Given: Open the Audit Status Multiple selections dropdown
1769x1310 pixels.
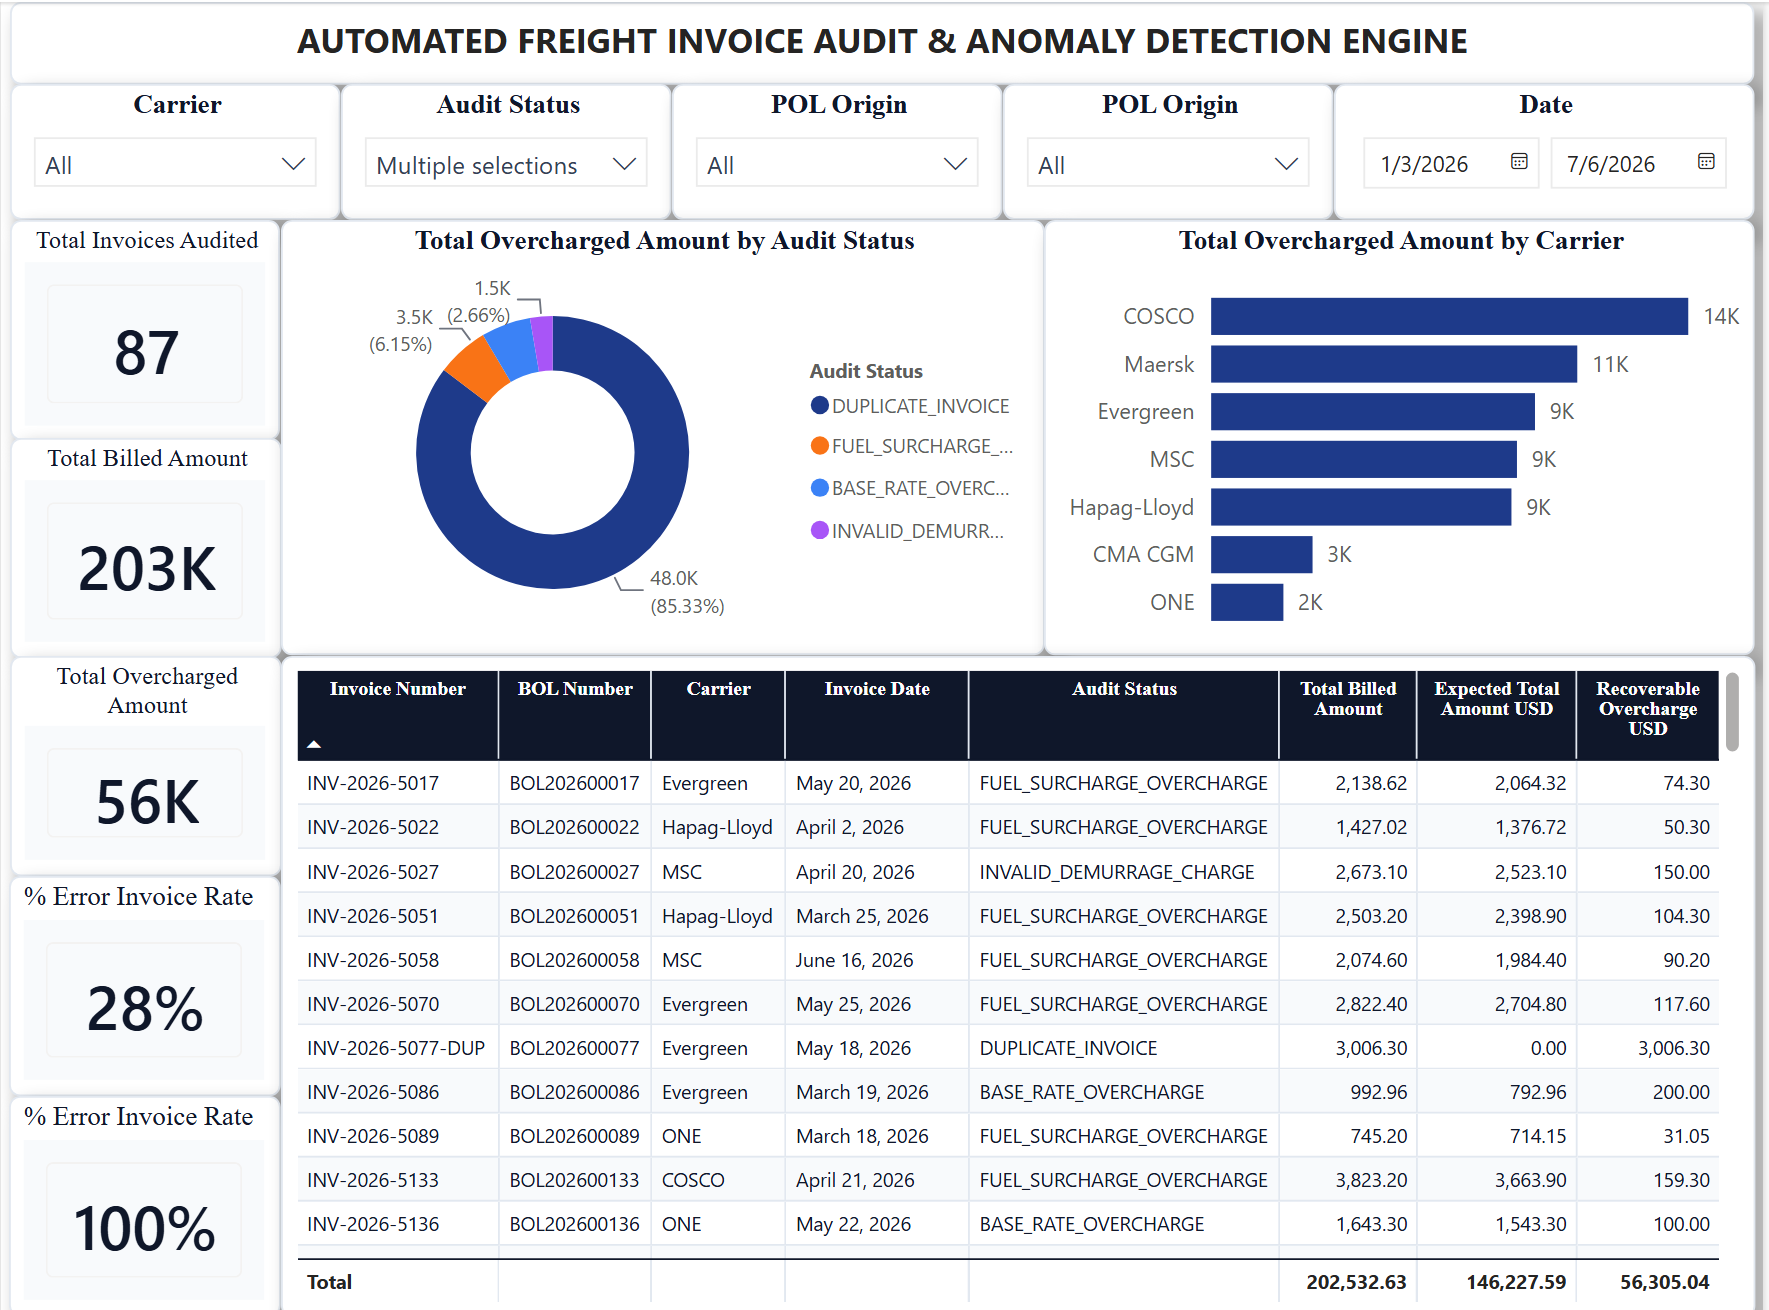Looking at the screenshot, I should 506,163.
